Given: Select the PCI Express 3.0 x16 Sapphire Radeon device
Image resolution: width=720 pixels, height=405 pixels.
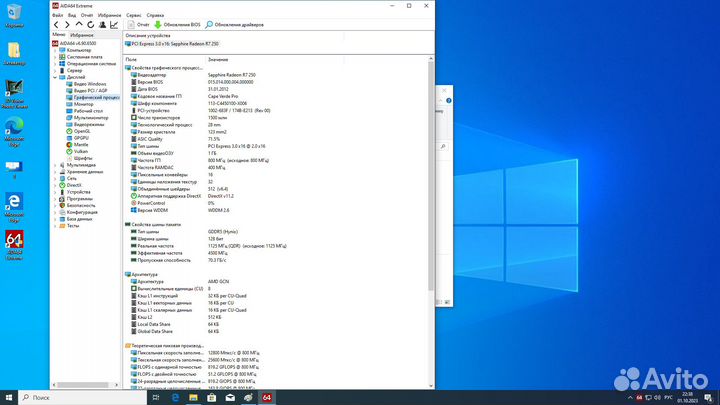Looking at the screenshot, I should [x=172, y=44].
